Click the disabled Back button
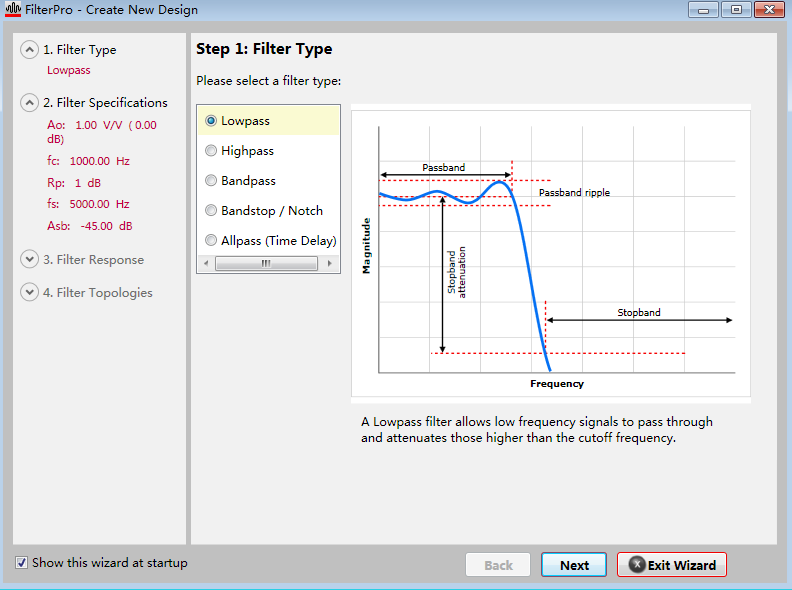Screen dimensions: 792x590 click(x=498, y=565)
